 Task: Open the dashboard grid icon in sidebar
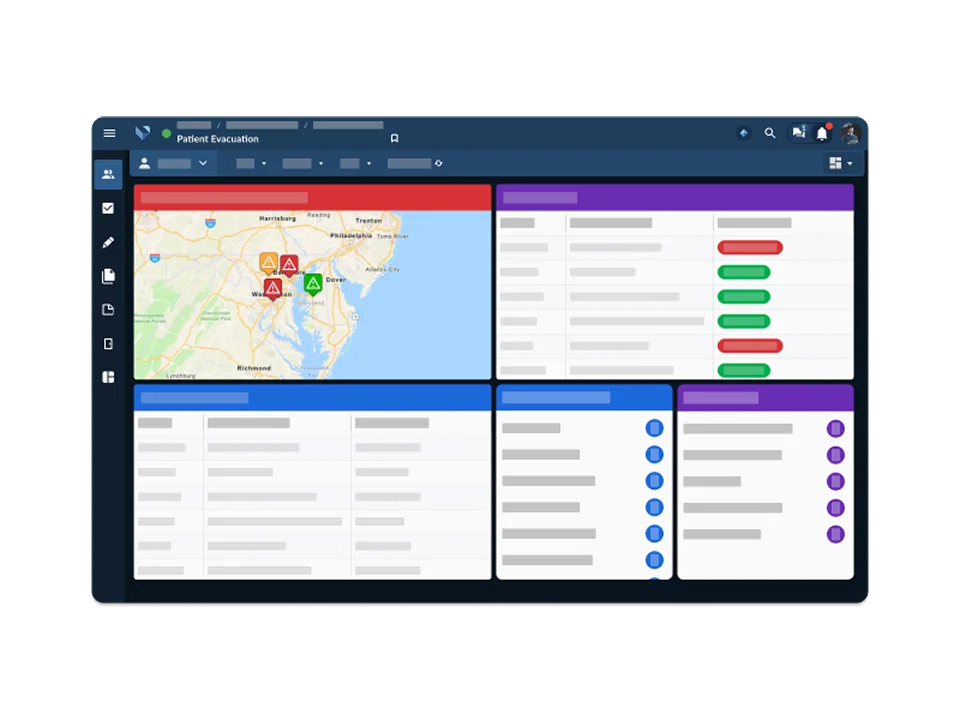coord(108,377)
